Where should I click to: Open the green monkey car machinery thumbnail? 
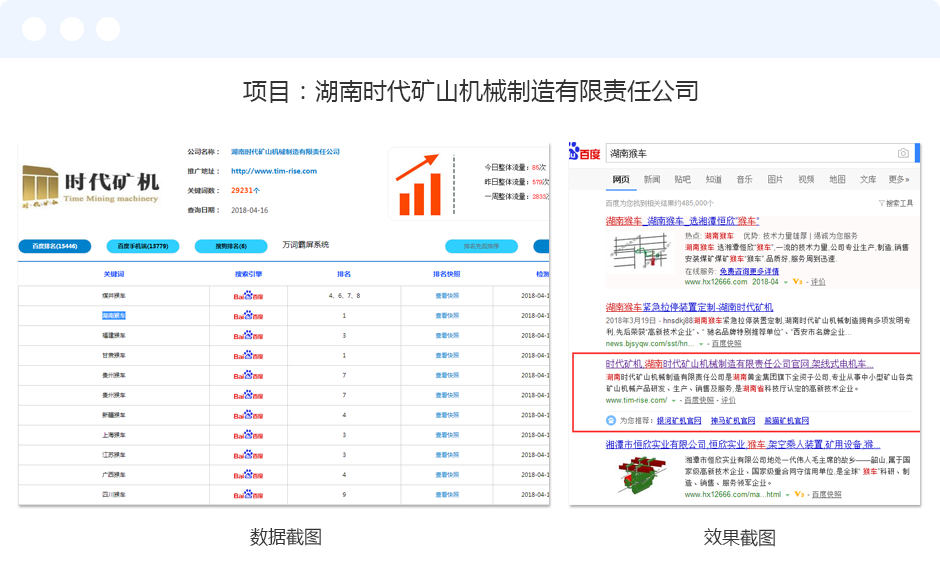[642, 474]
